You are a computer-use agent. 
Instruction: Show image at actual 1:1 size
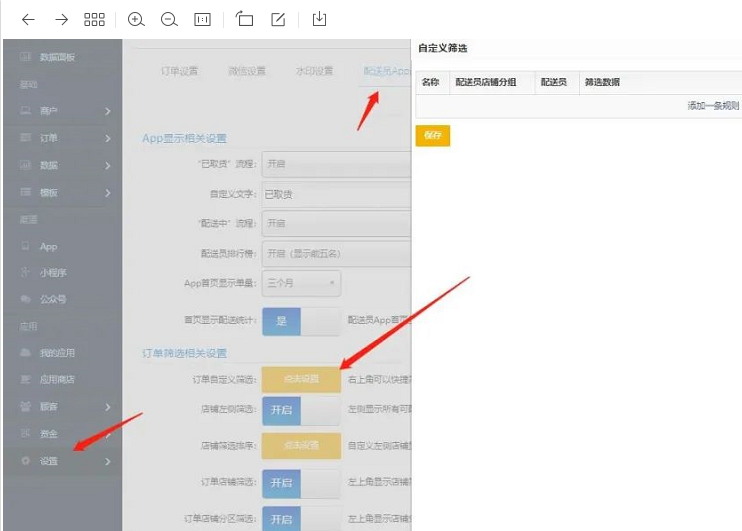tap(202, 19)
